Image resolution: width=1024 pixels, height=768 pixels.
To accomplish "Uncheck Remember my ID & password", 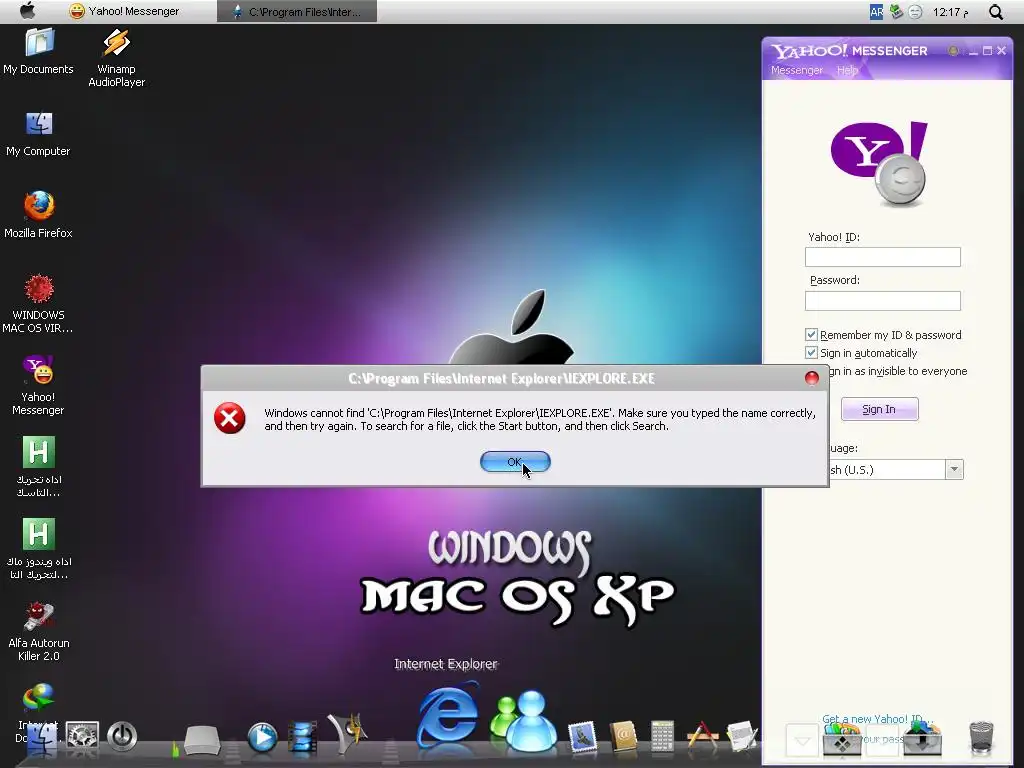I will click(x=811, y=334).
